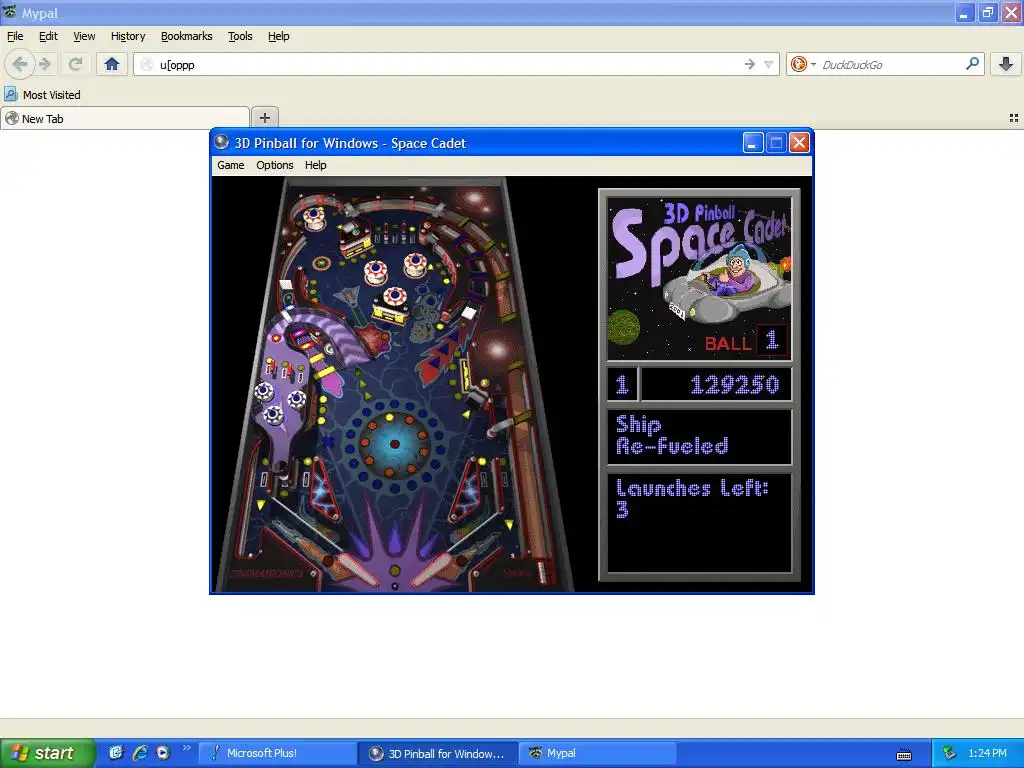Open the Options menu in Pinball
1024x768 pixels.
pyautogui.click(x=275, y=165)
